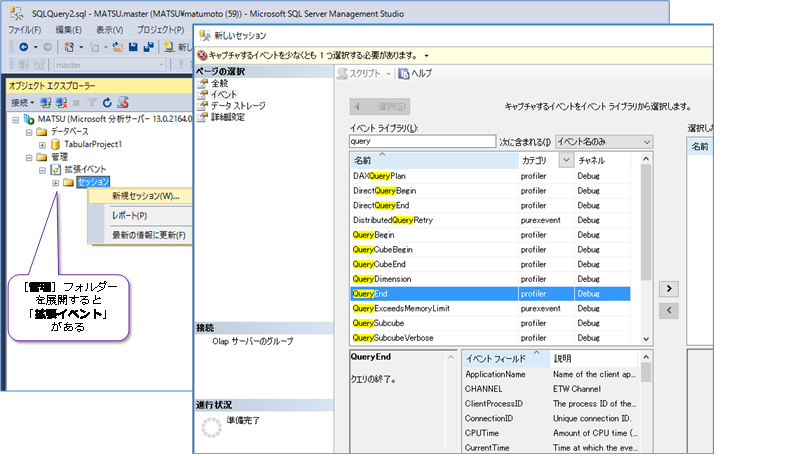The height and width of the screenshot is (456, 800).
Task: Open the カテゴリ column filter dropdown
Action: click(x=566, y=160)
